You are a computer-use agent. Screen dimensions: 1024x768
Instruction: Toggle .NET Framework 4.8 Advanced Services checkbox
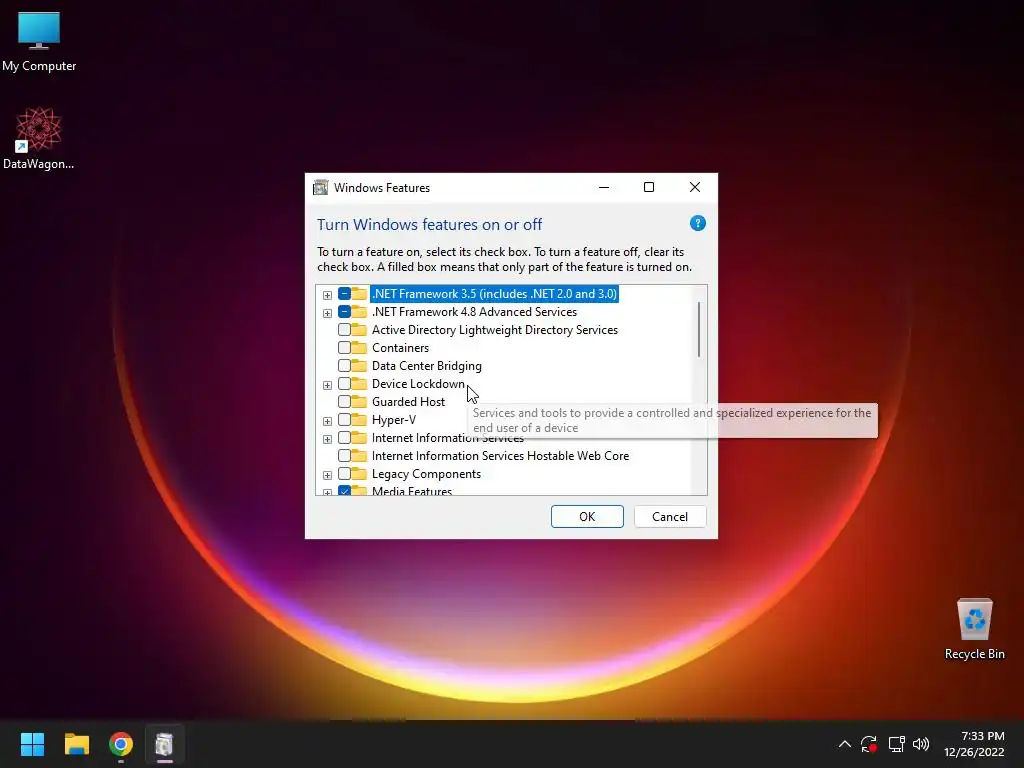[344, 312]
